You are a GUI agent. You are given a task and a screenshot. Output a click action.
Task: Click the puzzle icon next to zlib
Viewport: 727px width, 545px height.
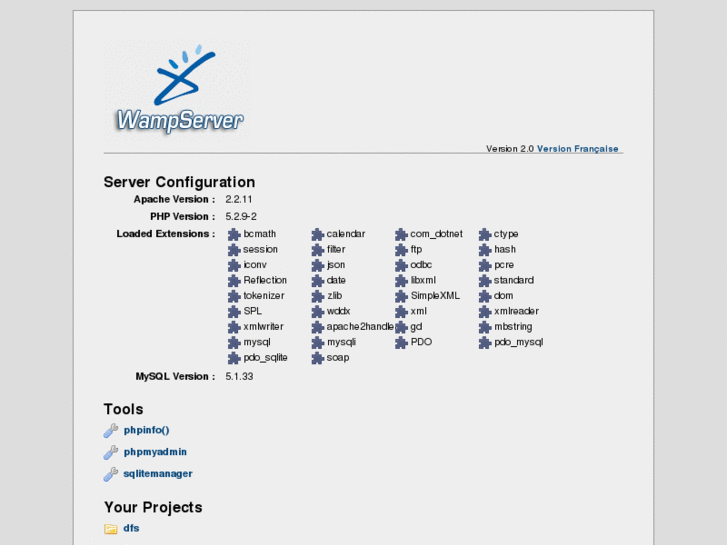(x=317, y=296)
